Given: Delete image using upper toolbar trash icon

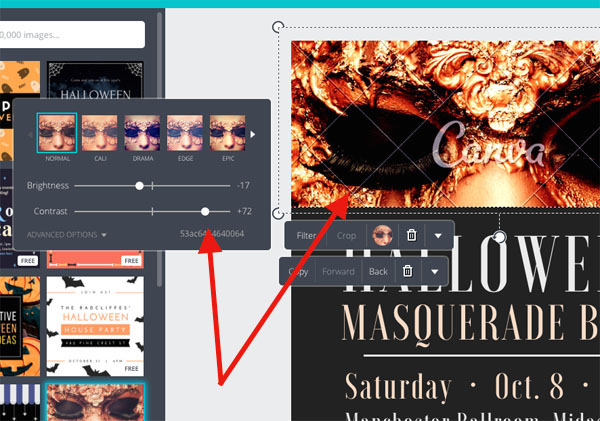Looking at the screenshot, I should click(x=411, y=235).
